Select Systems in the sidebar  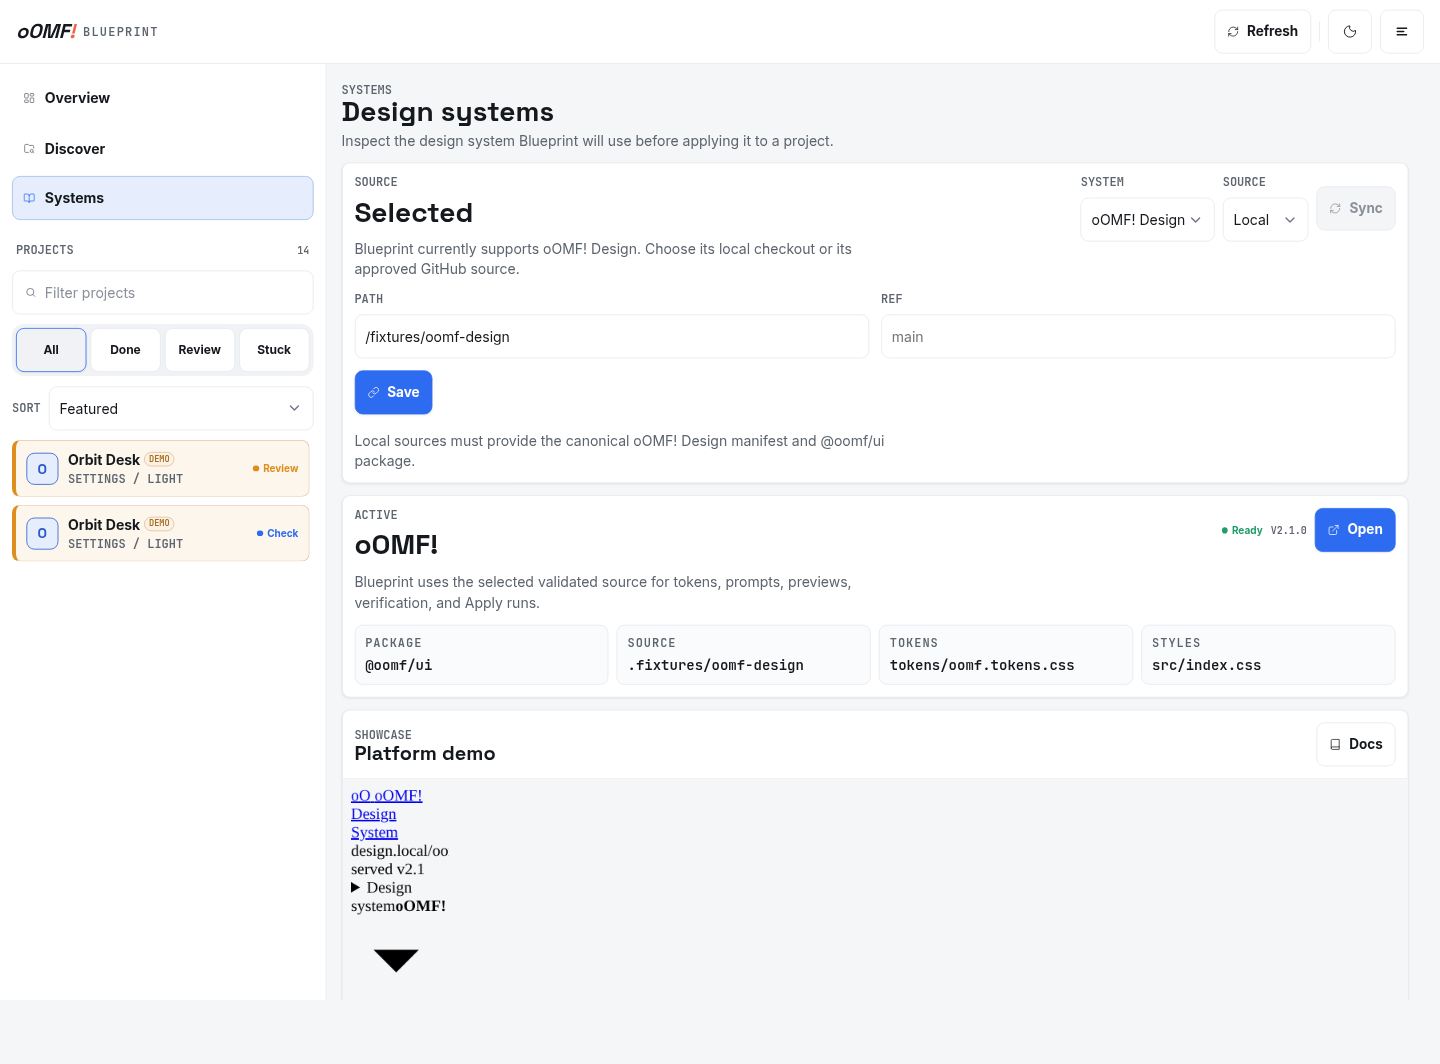click(162, 198)
